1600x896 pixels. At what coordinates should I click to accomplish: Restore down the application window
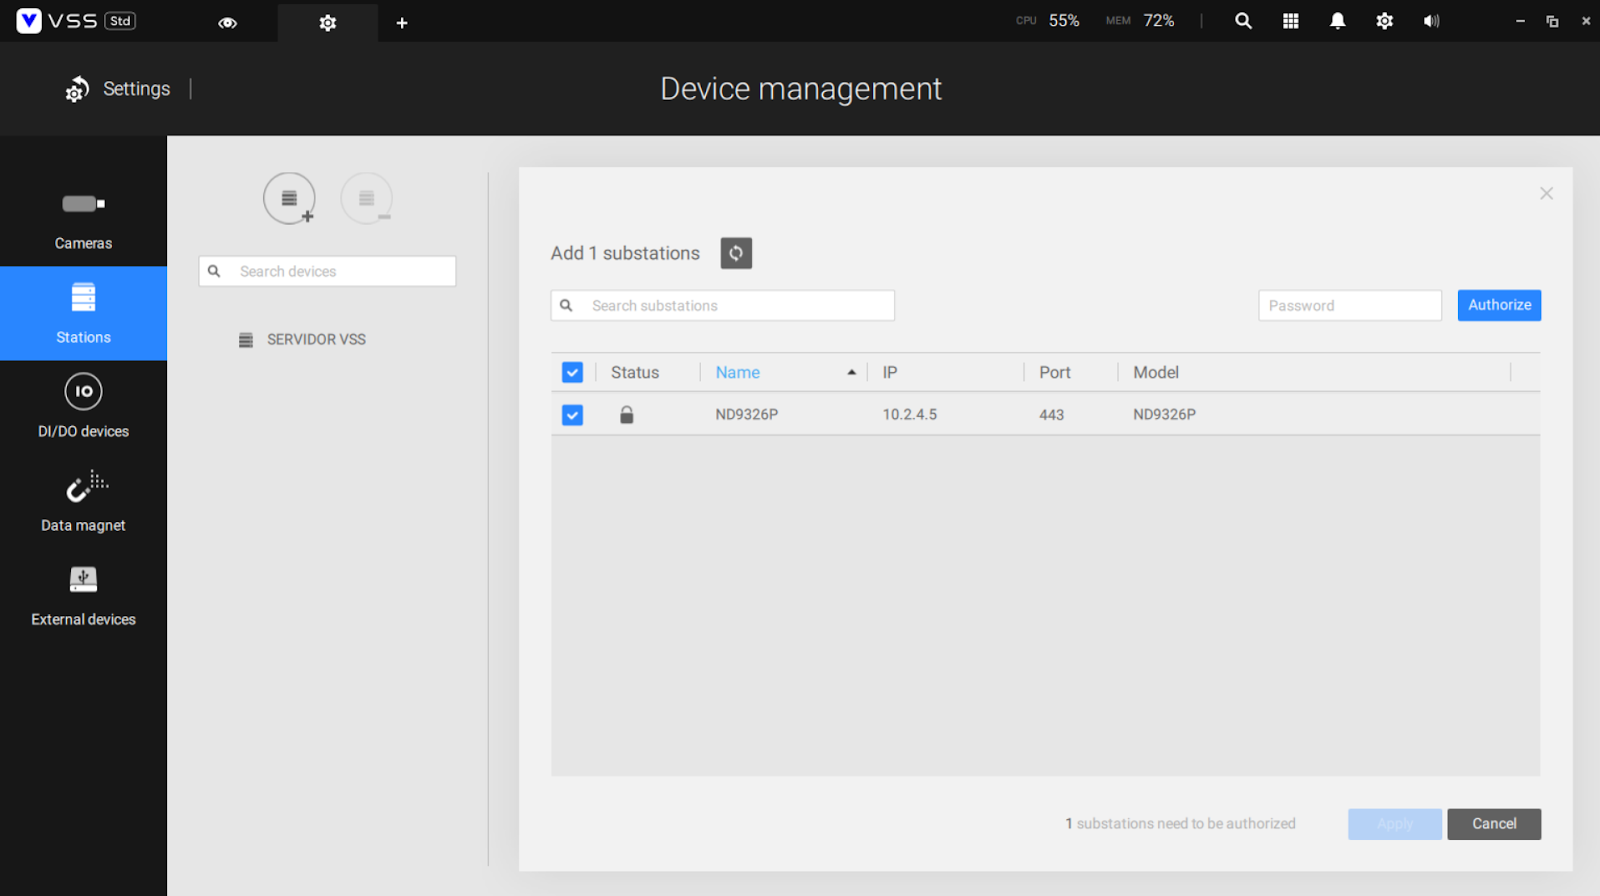tap(1552, 21)
